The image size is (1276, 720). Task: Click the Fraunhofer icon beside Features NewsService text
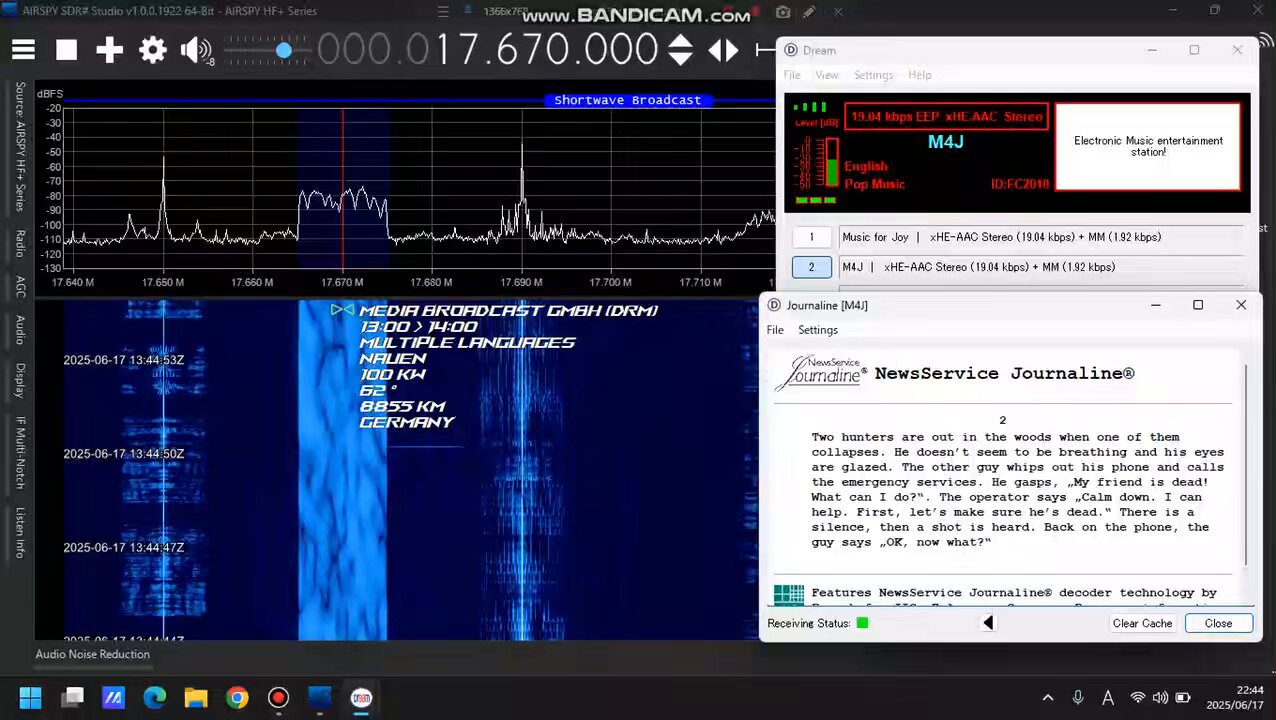pos(789,594)
